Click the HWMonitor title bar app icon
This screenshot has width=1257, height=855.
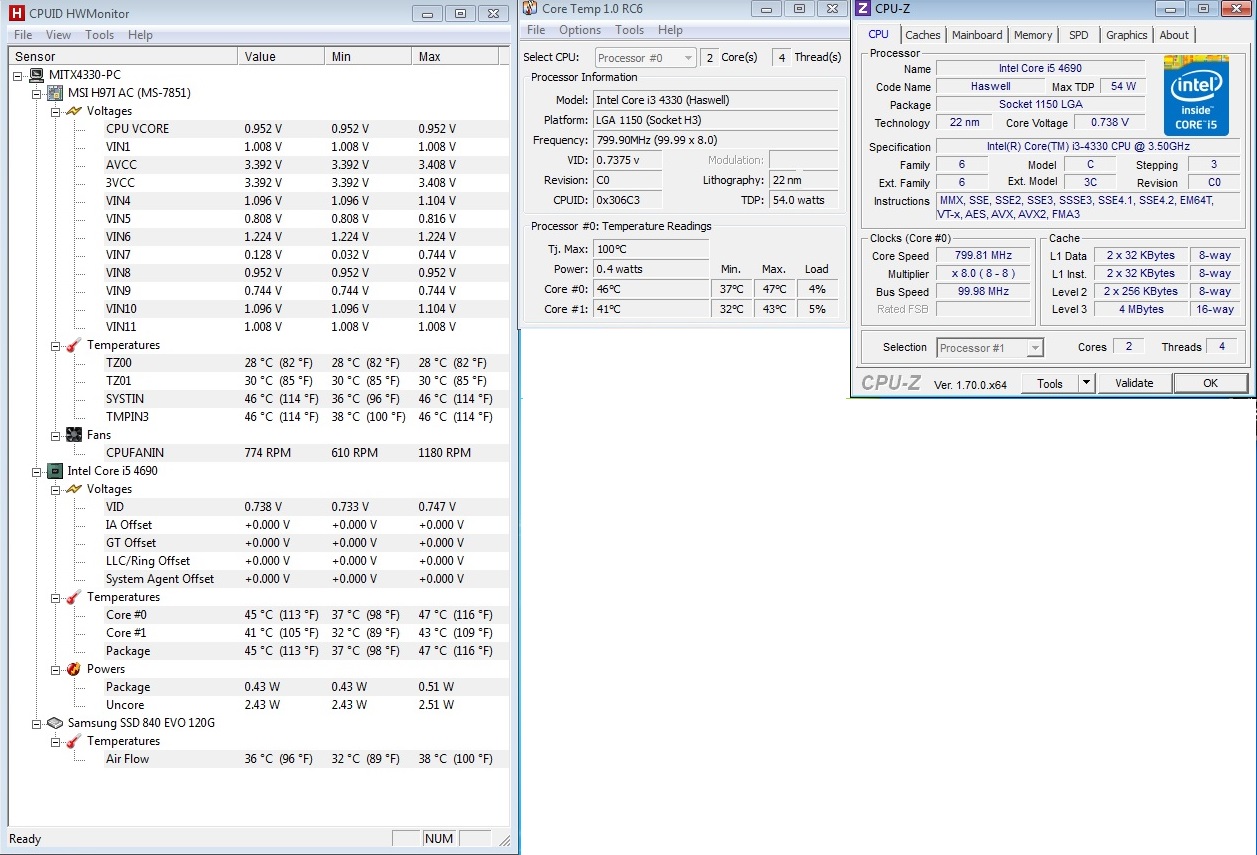[16, 14]
